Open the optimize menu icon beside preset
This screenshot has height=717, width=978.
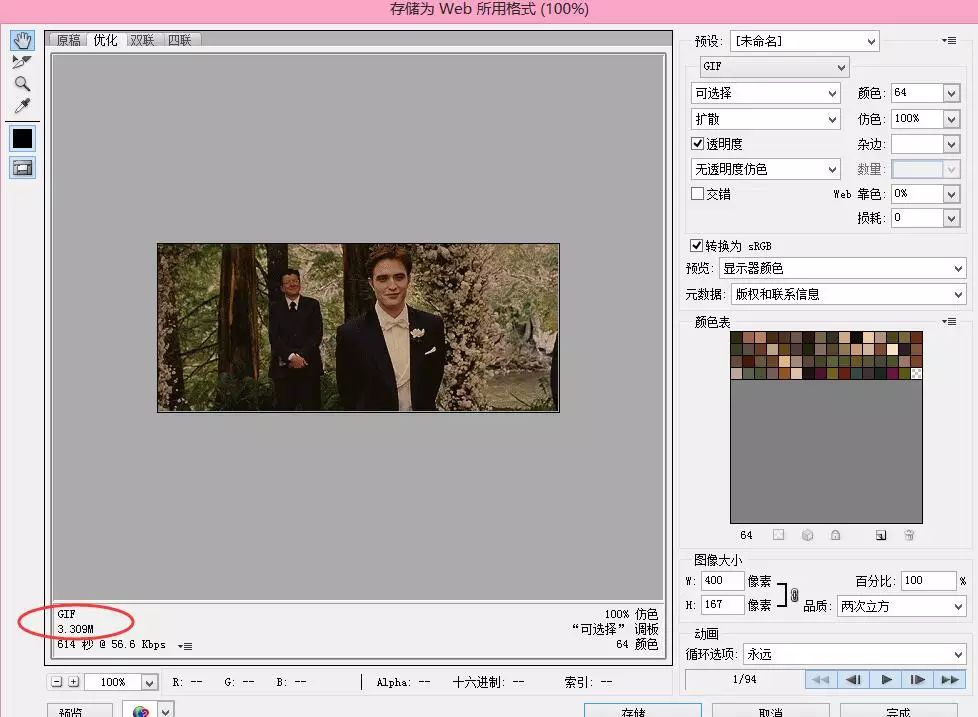(949, 41)
